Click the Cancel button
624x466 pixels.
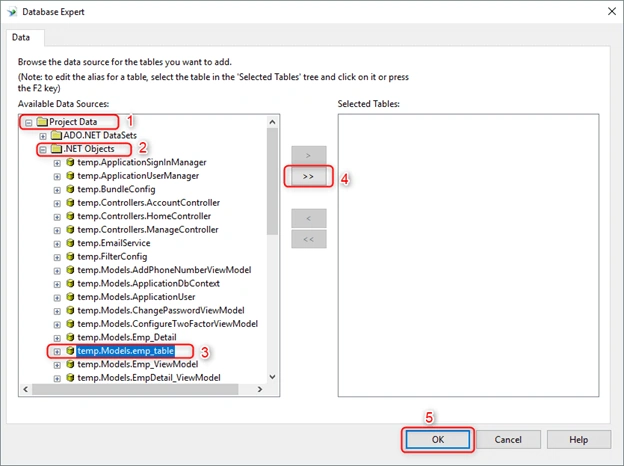(508, 439)
